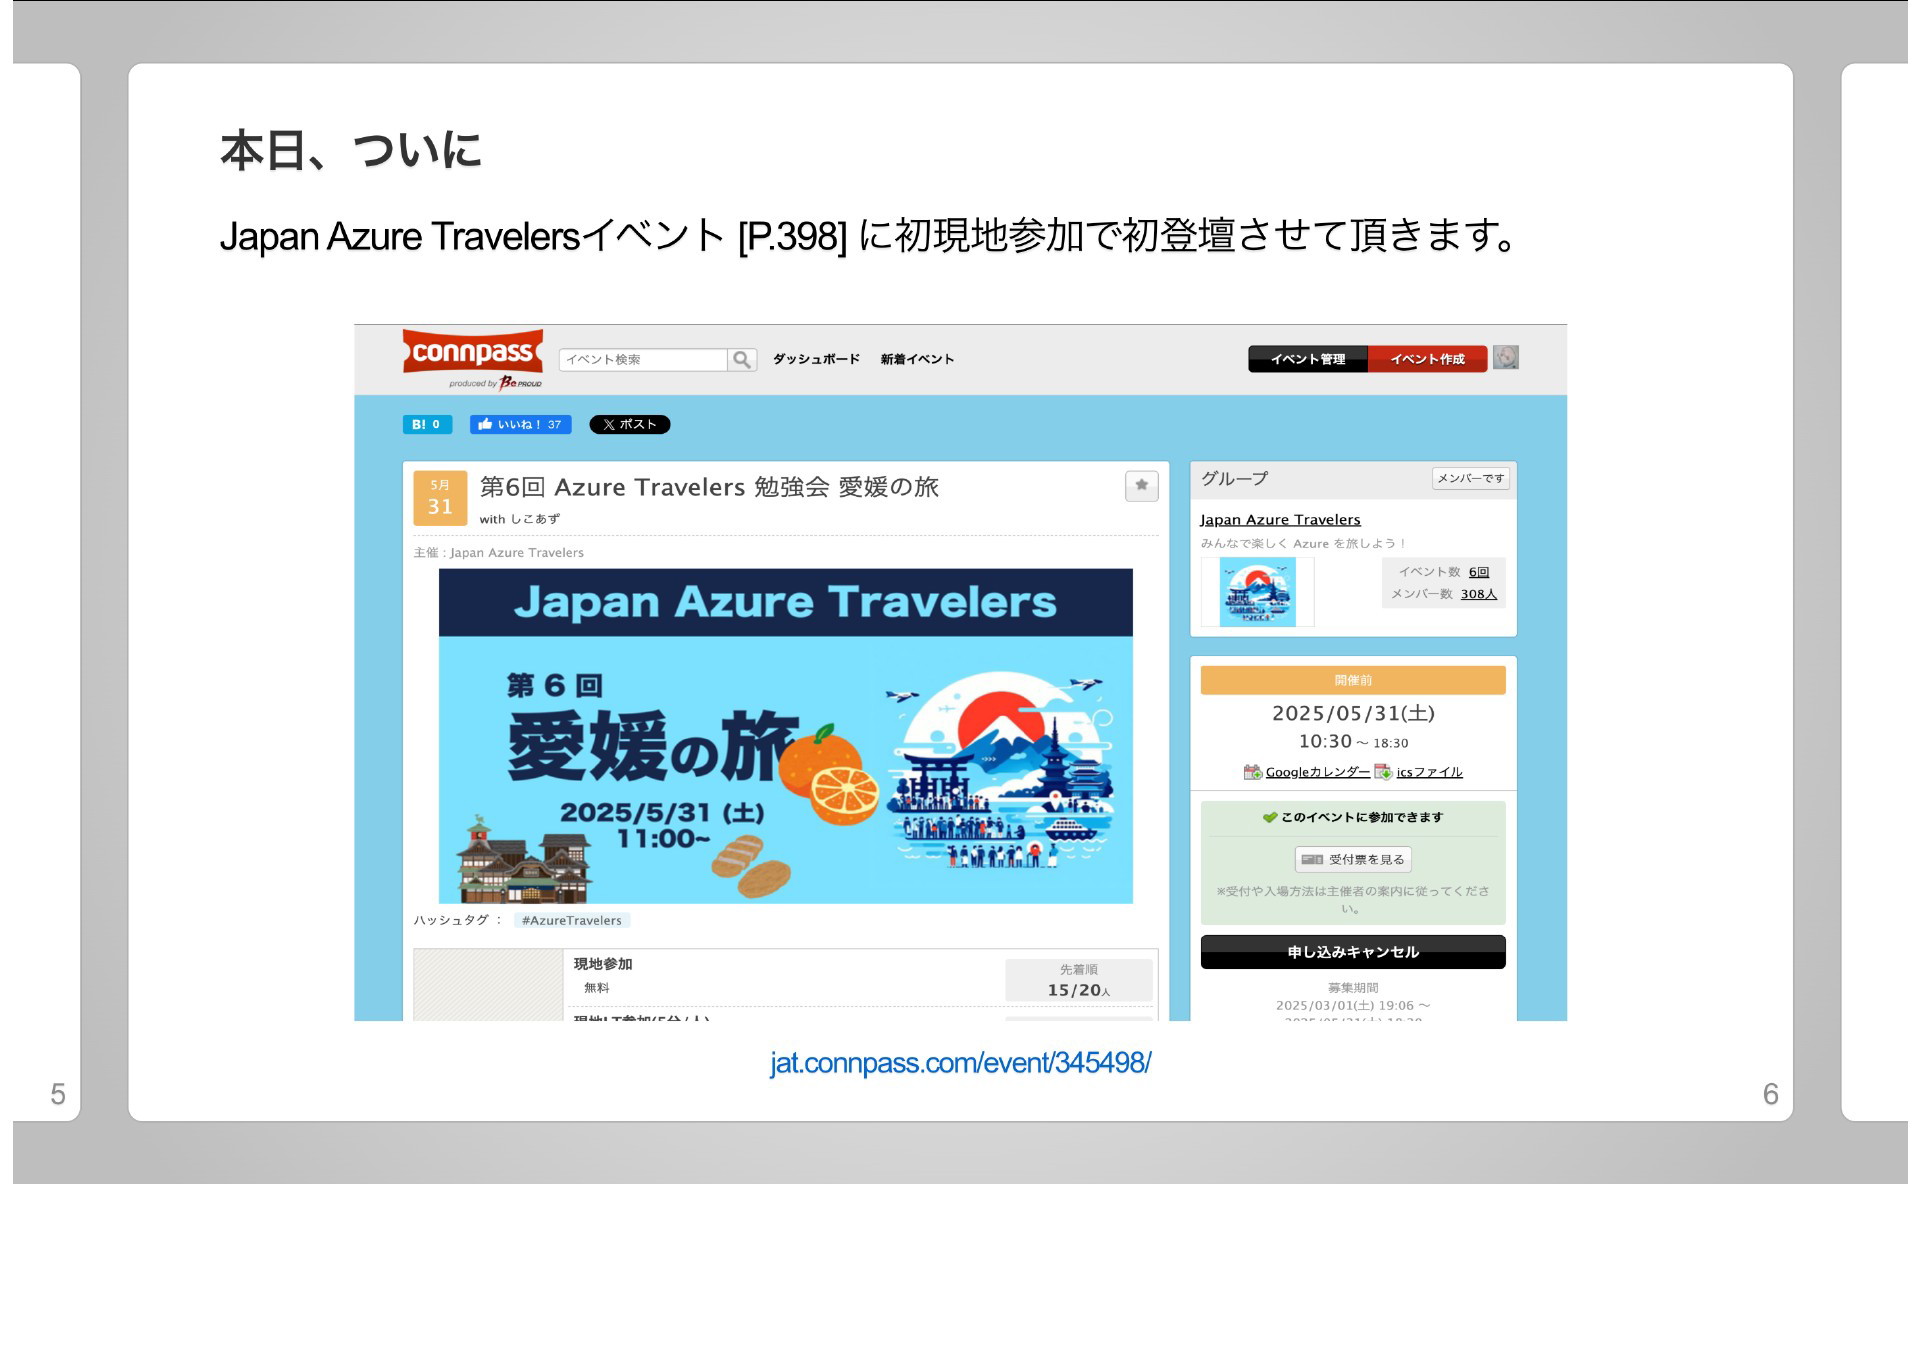
Task: Click the メンバーです button
Action: [1470, 478]
